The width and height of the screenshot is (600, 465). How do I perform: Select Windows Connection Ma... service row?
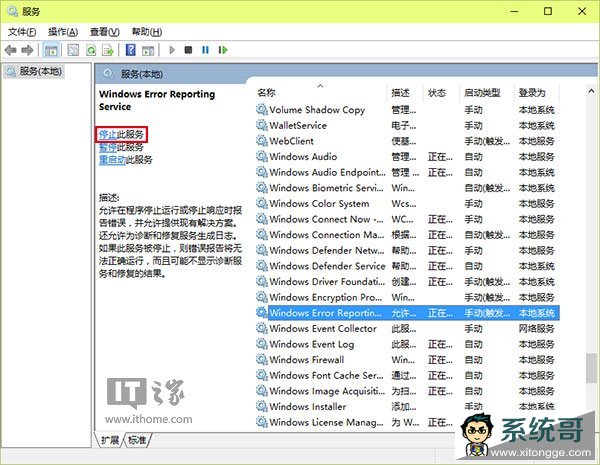click(x=406, y=235)
